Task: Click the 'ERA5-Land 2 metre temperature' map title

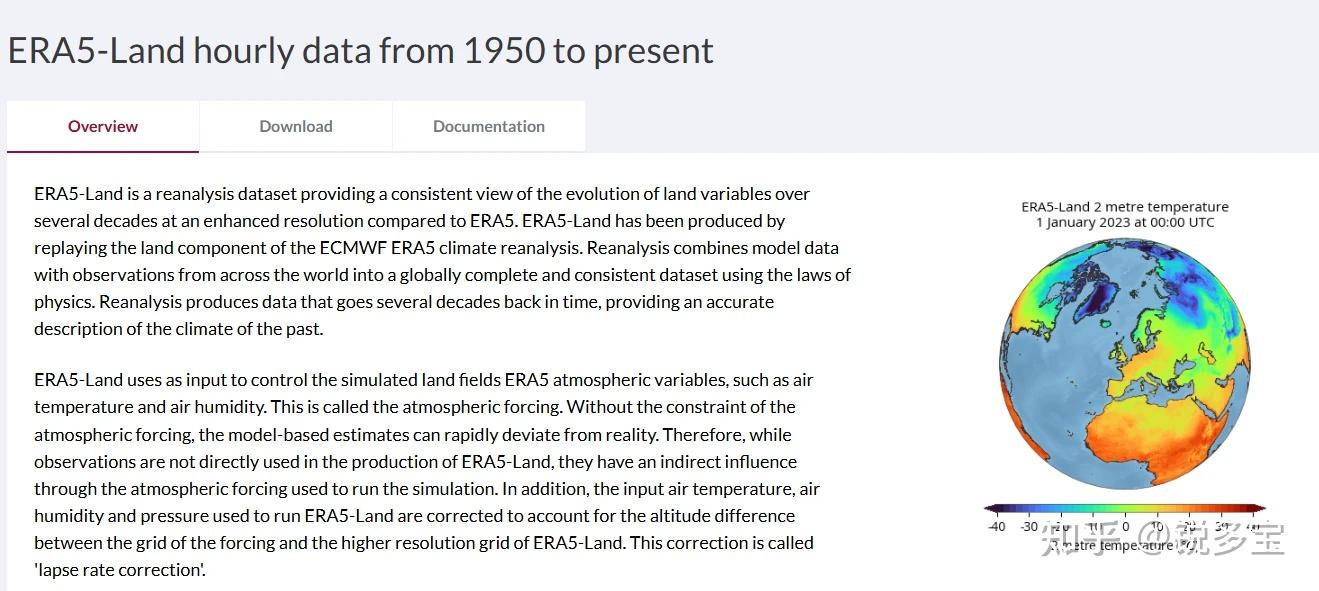Action: coord(1125,207)
